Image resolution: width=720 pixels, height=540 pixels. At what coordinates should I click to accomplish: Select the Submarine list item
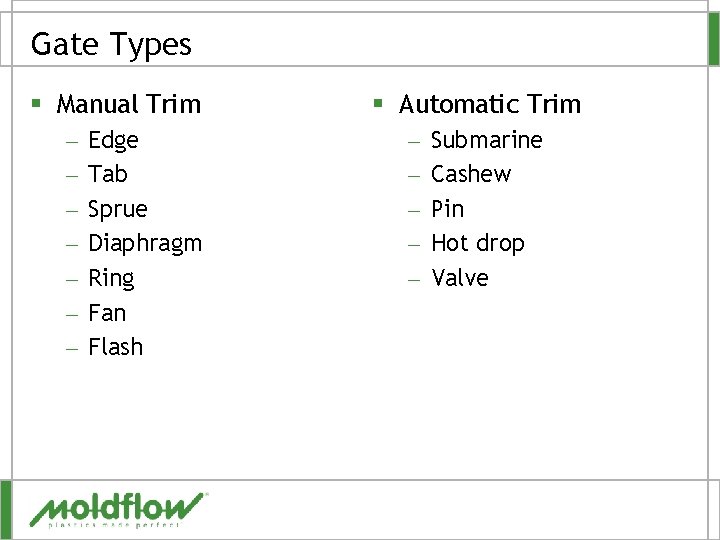coord(487,140)
